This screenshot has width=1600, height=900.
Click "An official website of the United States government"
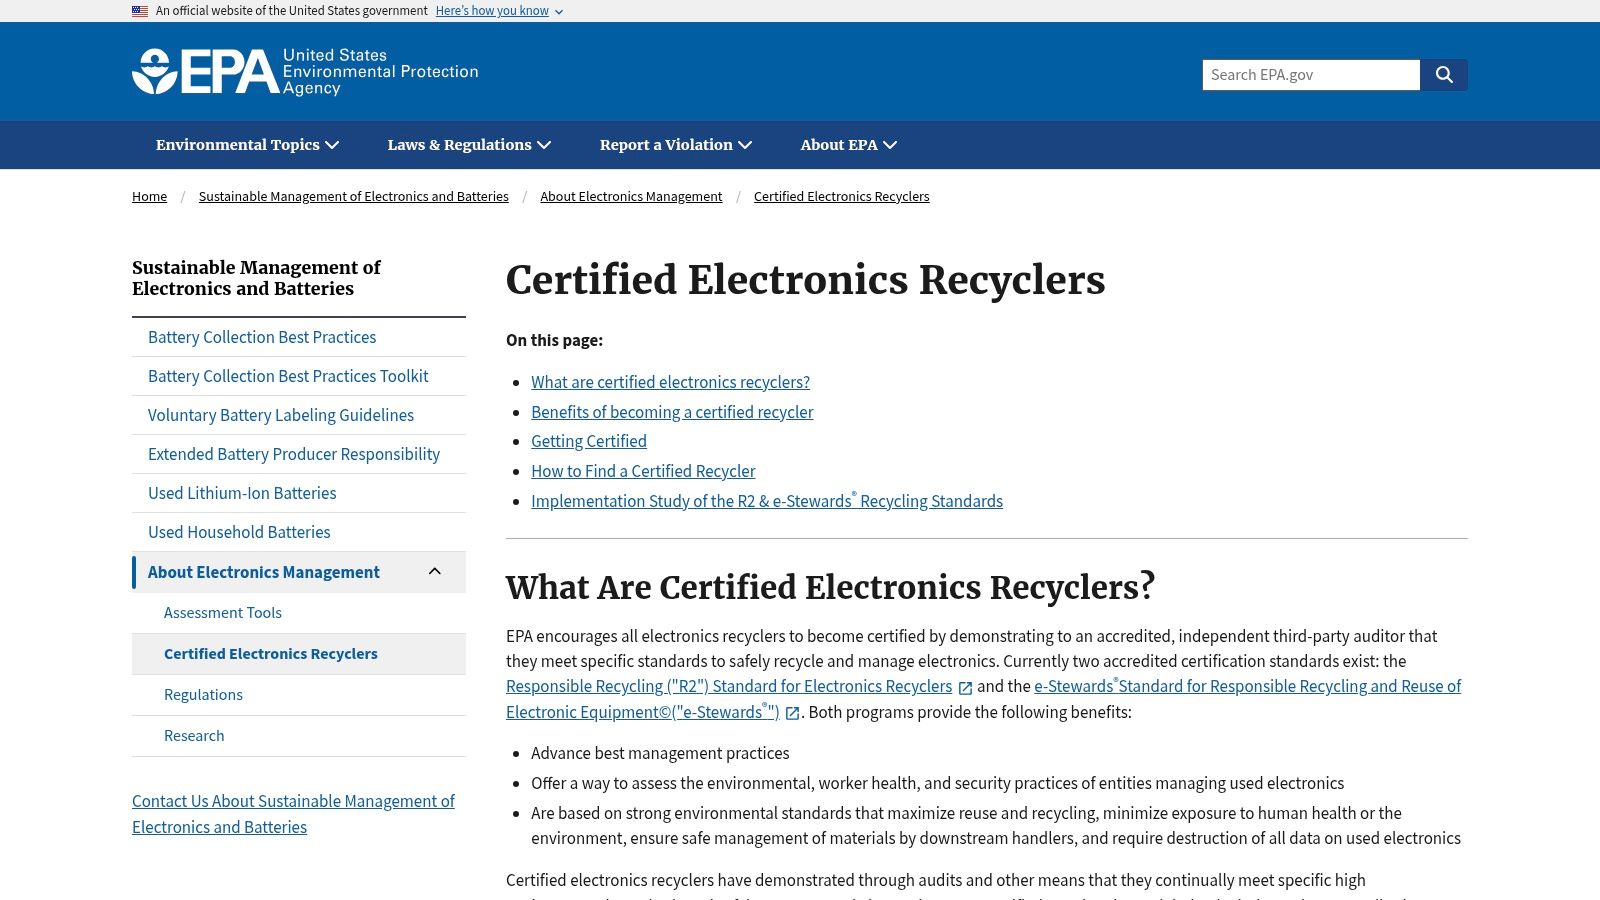[x=291, y=11]
